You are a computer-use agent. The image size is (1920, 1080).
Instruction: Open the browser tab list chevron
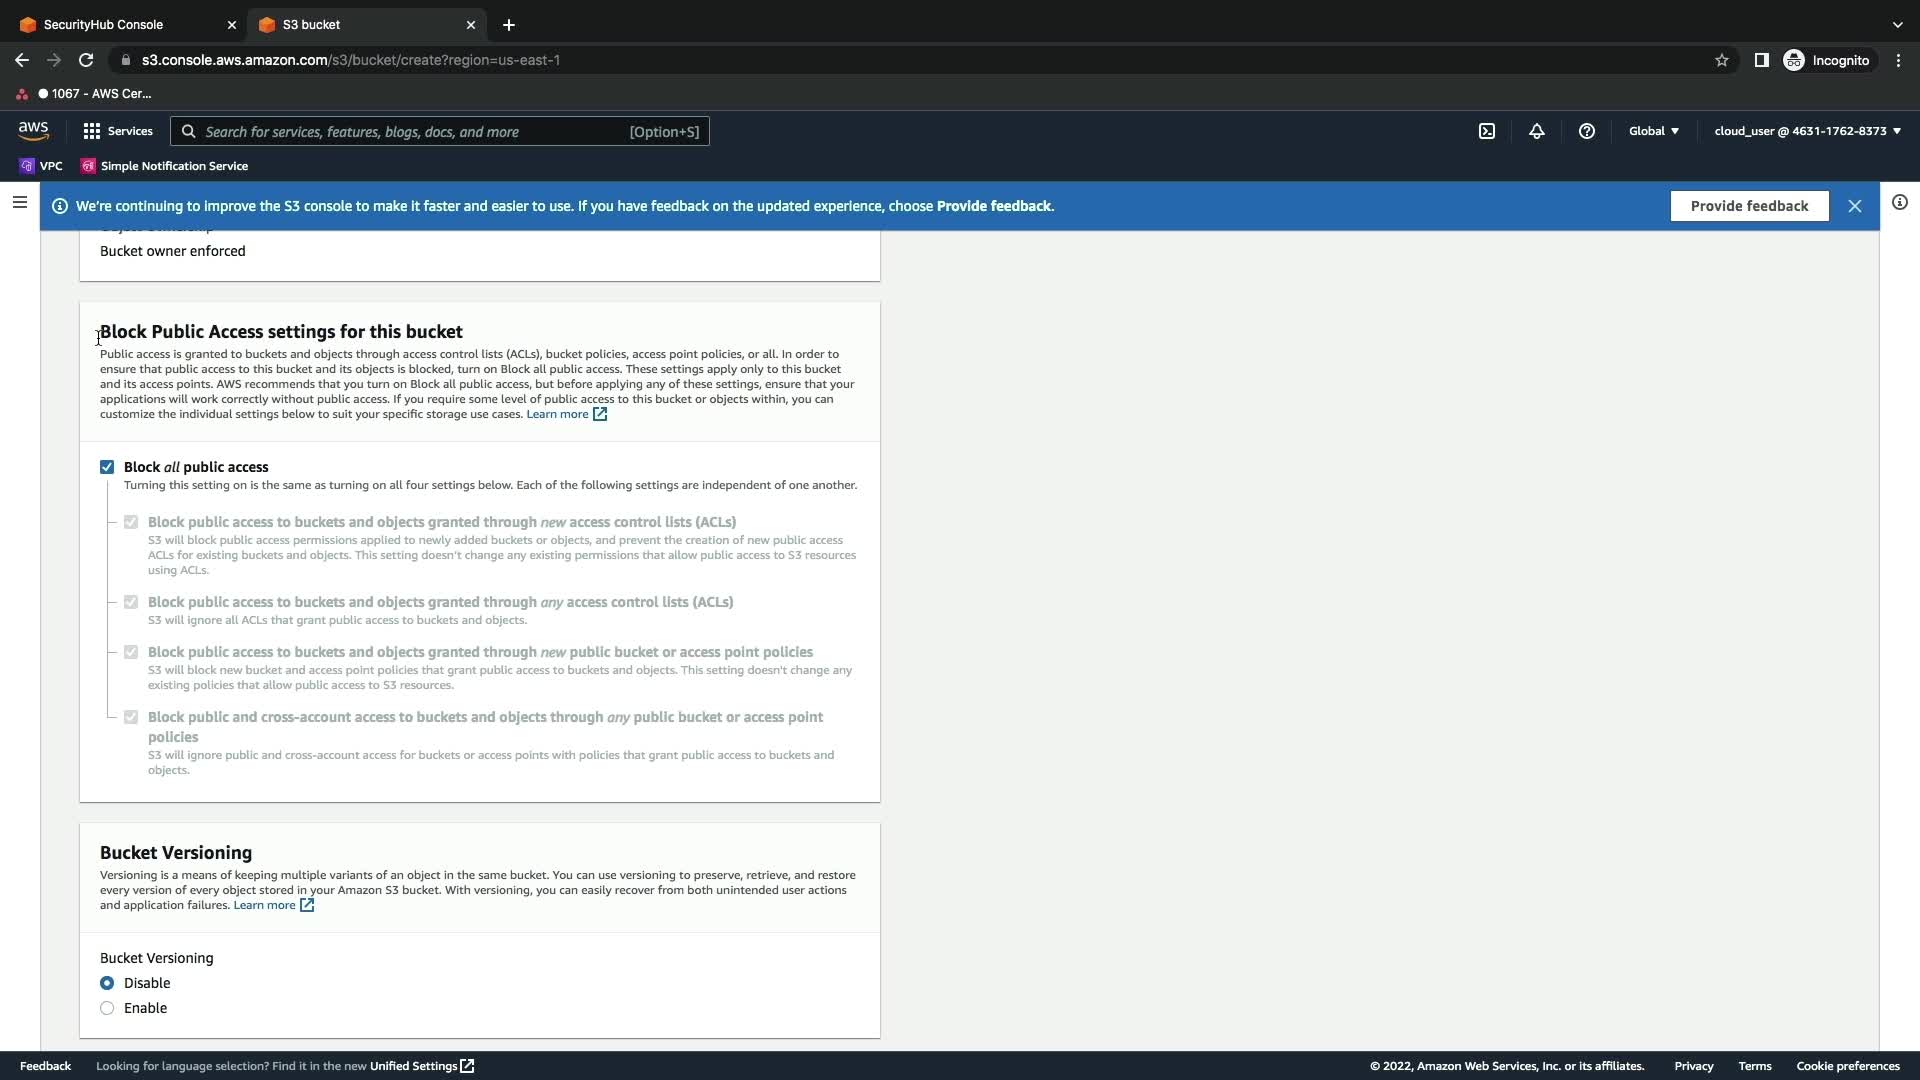pyautogui.click(x=1897, y=24)
